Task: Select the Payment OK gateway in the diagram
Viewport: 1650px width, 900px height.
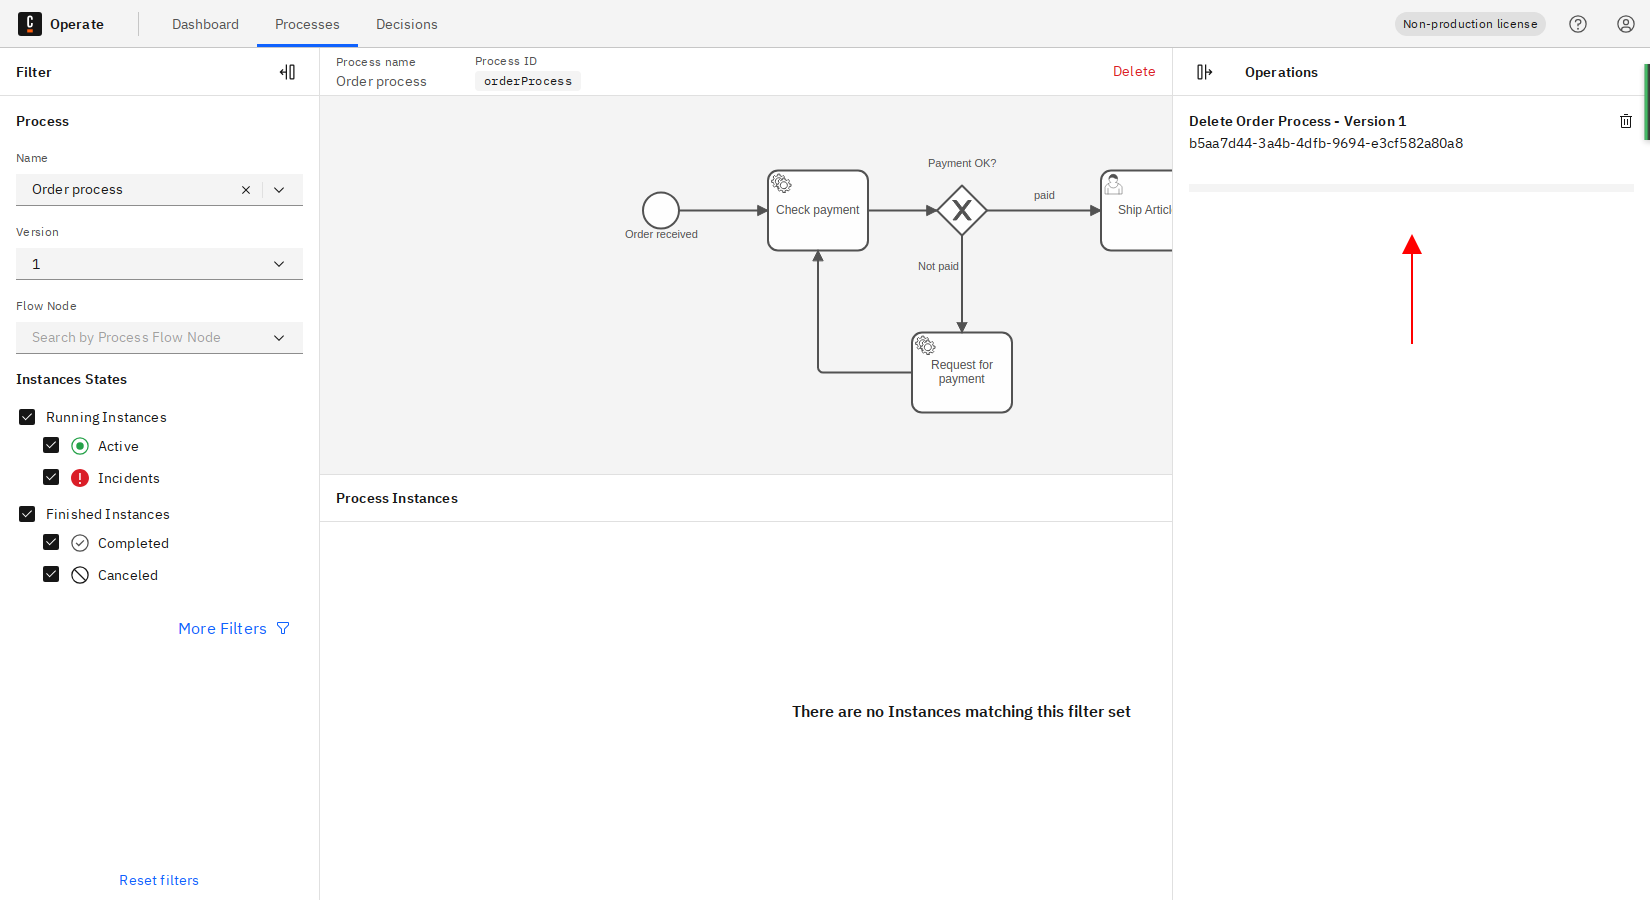Action: [962, 210]
